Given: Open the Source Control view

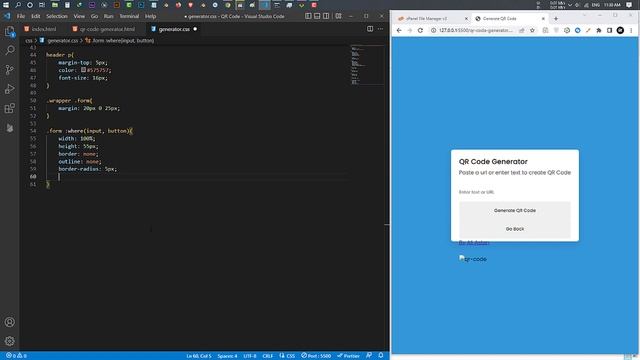Looking at the screenshot, I should [x=9, y=69].
